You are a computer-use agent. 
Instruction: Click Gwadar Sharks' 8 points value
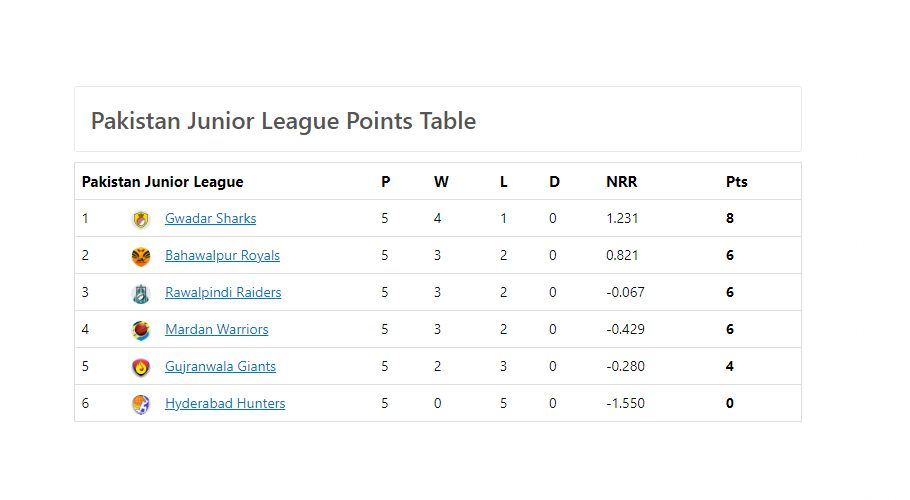coord(730,219)
